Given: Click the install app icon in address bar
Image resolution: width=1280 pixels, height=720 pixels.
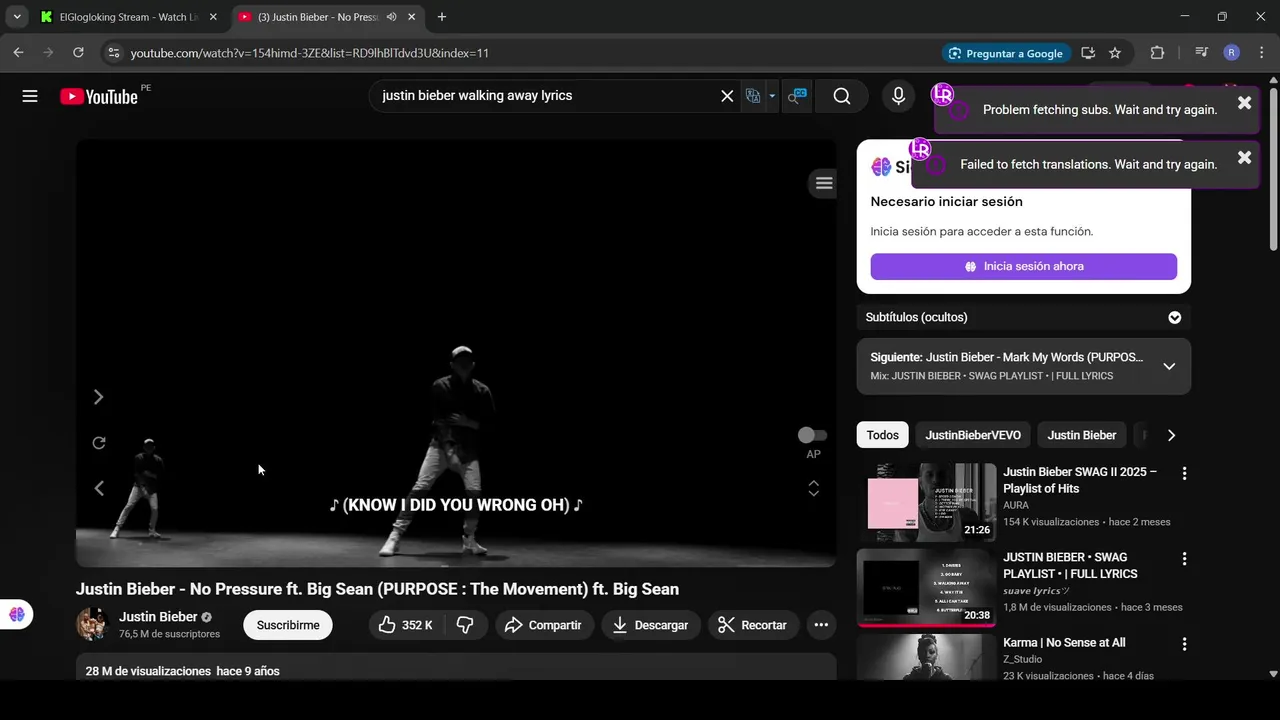Looking at the screenshot, I should pyautogui.click(x=1088, y=53).
